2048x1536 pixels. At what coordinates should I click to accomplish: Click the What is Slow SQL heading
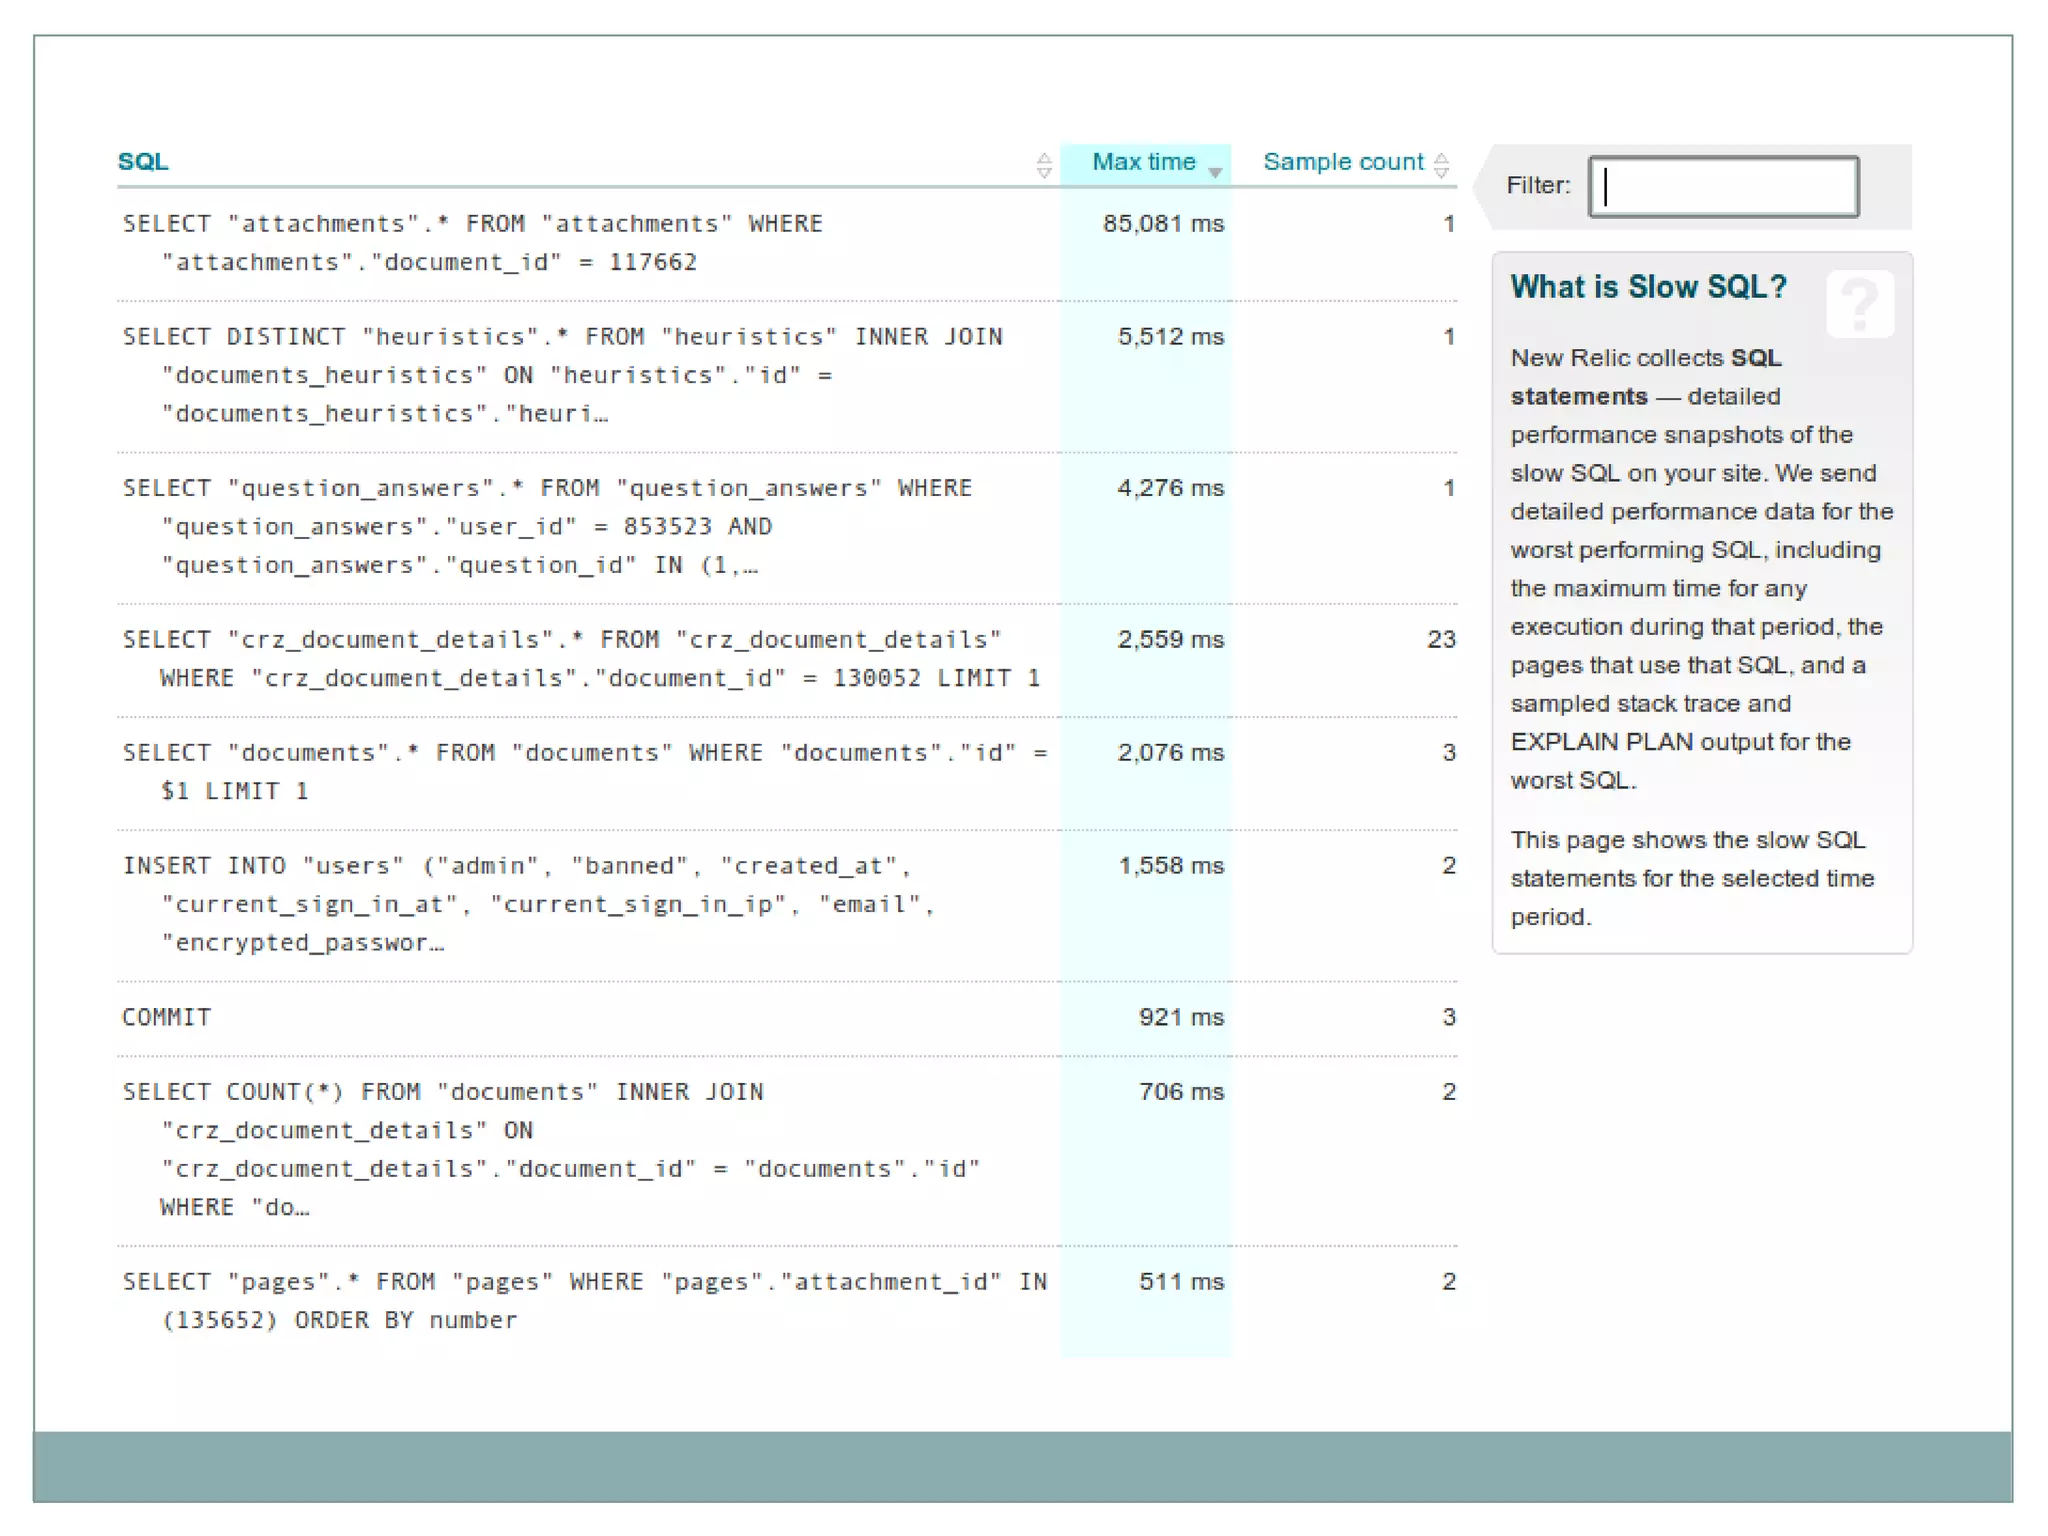(x=1647, y=287)
